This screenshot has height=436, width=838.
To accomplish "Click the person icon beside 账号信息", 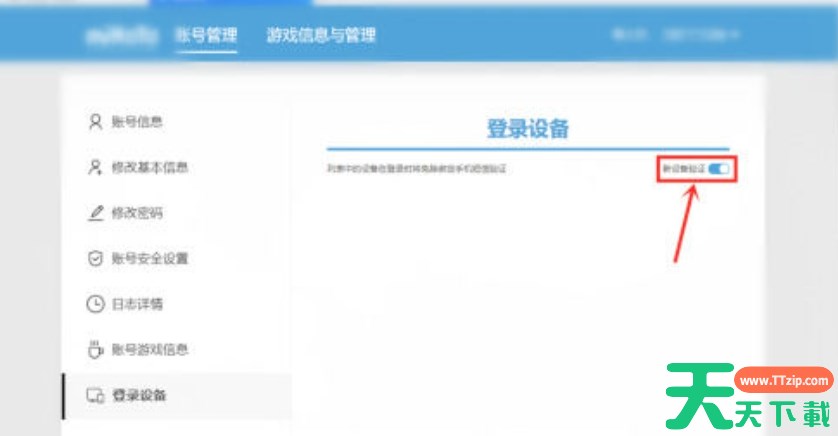I will click(x=95, y=122).
